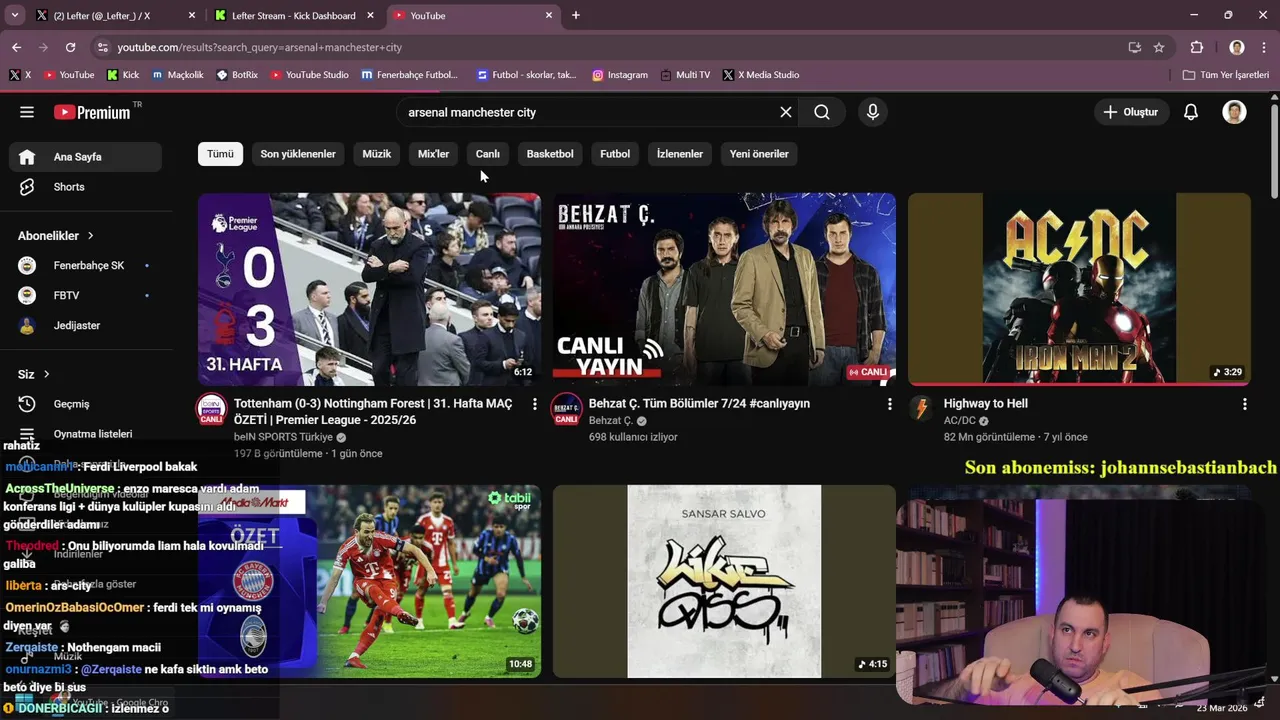Open more options for Highway to Hell
Viewport: 1280px width, 720px height.
point(1245,404)
